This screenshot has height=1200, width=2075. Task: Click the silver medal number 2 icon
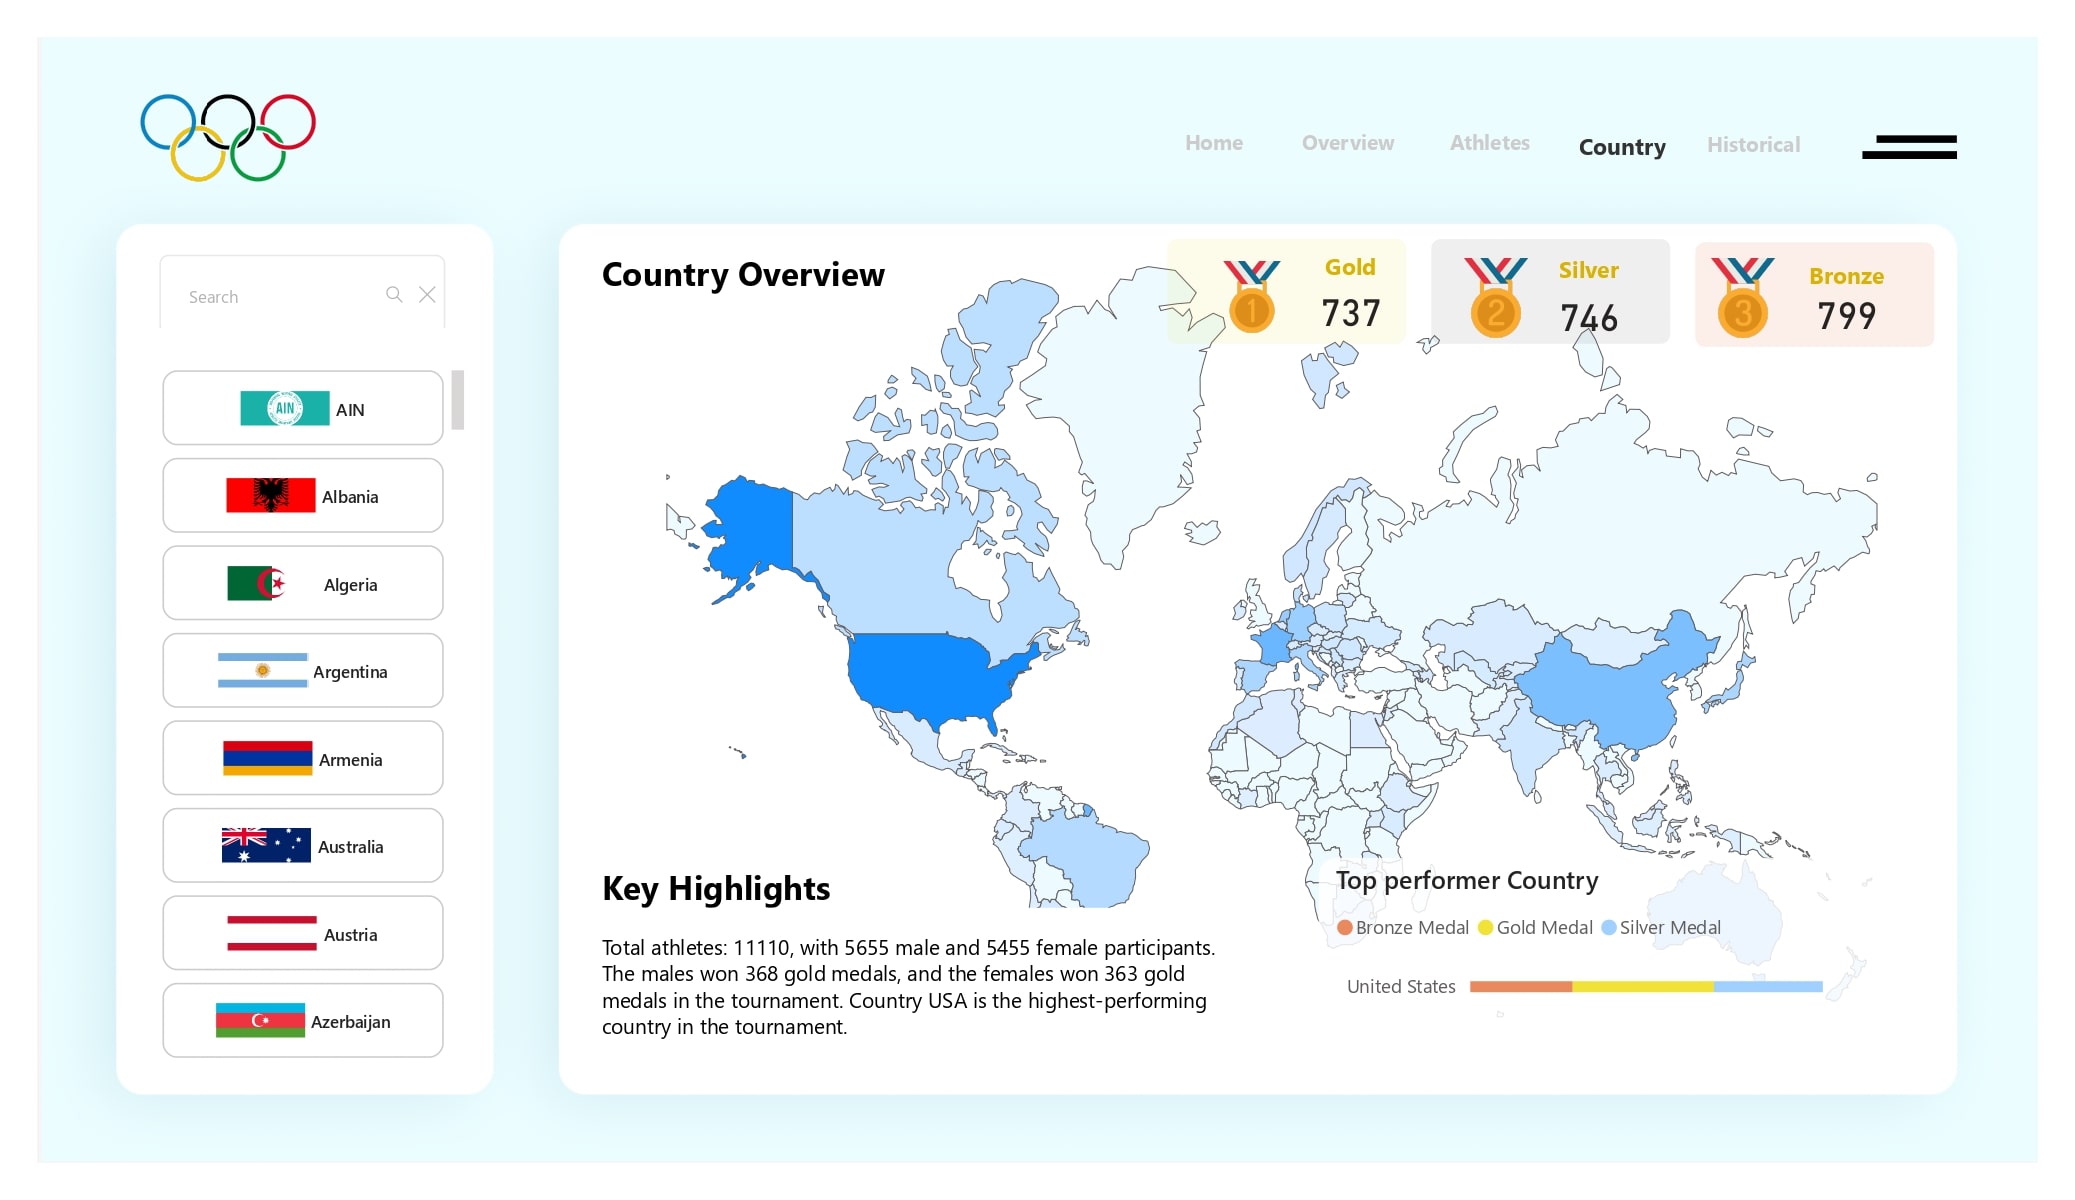click(1495, 298)
